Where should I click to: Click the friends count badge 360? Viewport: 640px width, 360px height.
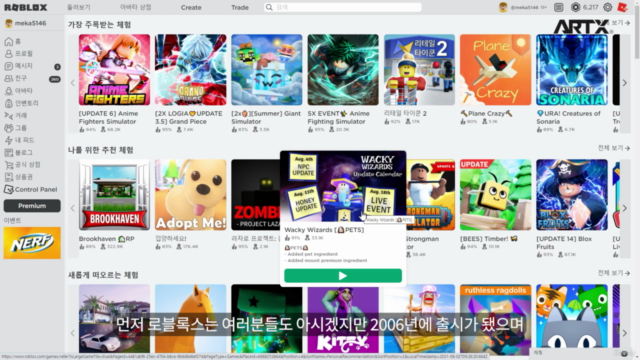pos(55,79)
